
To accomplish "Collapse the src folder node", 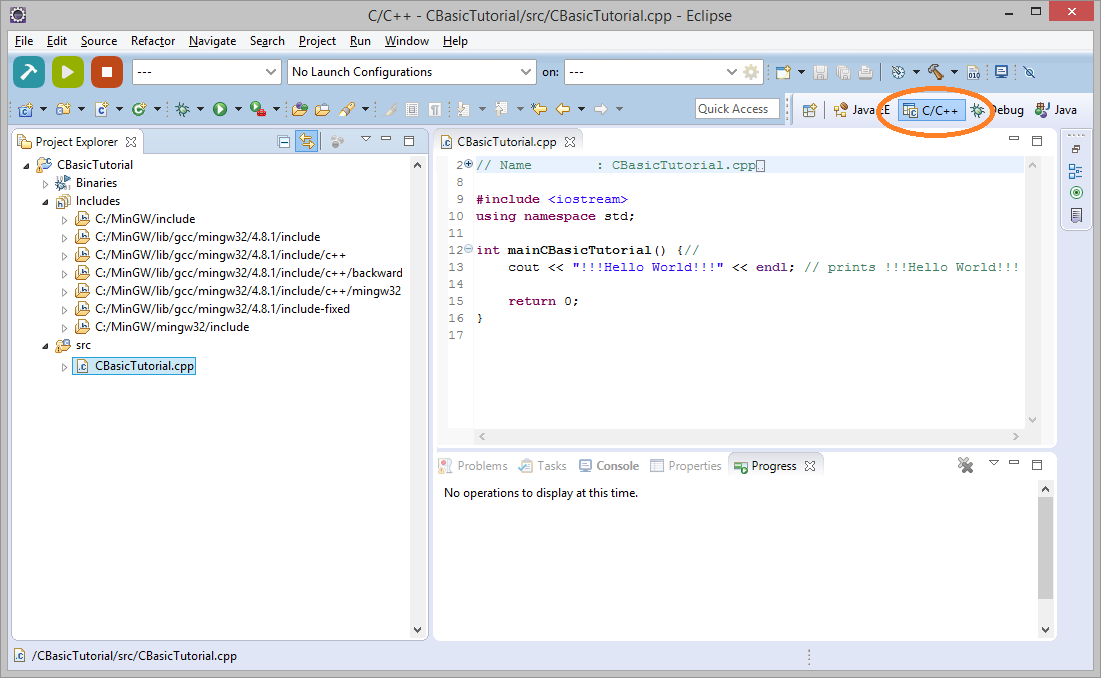I will point(46,346).
